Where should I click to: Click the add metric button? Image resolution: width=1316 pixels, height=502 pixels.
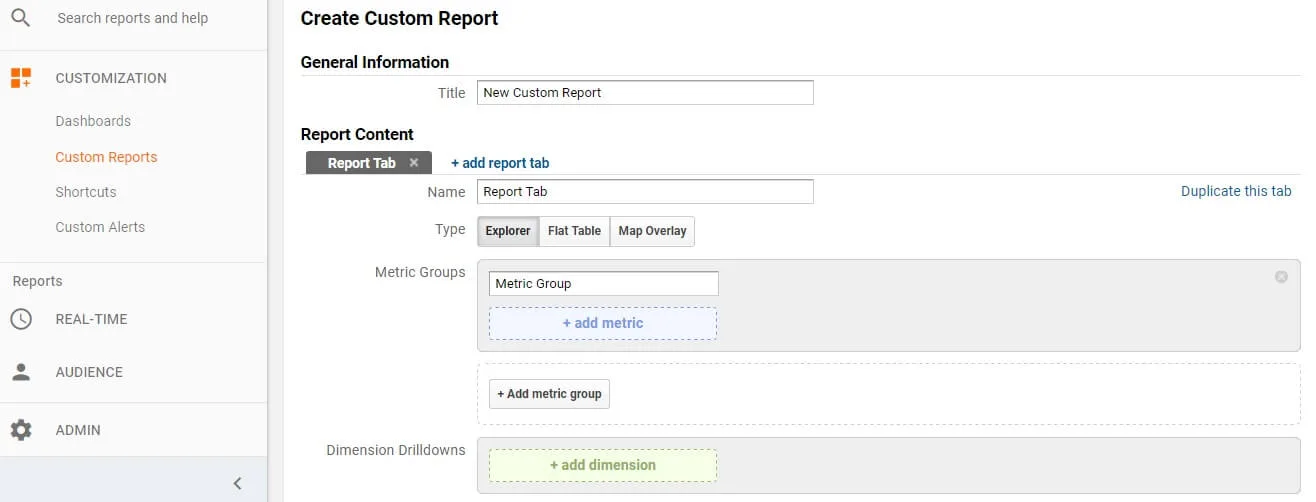pos(603,323)
